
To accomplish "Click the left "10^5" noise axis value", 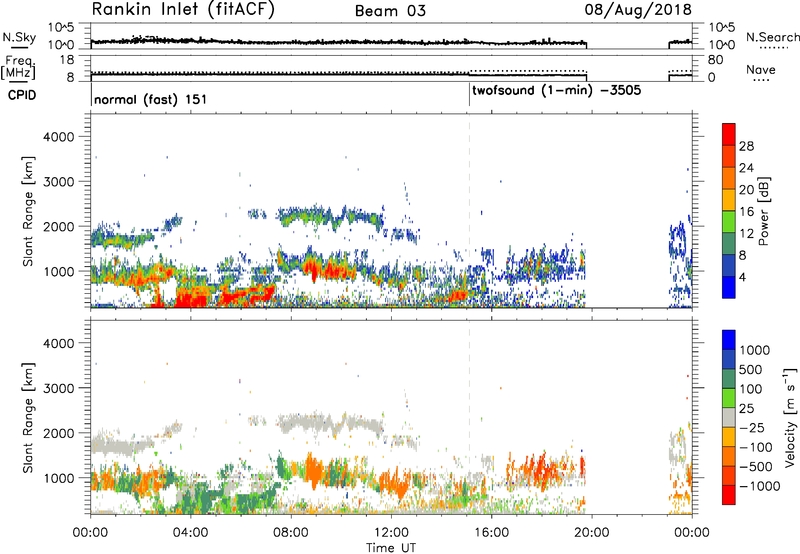I will (61, 27).
